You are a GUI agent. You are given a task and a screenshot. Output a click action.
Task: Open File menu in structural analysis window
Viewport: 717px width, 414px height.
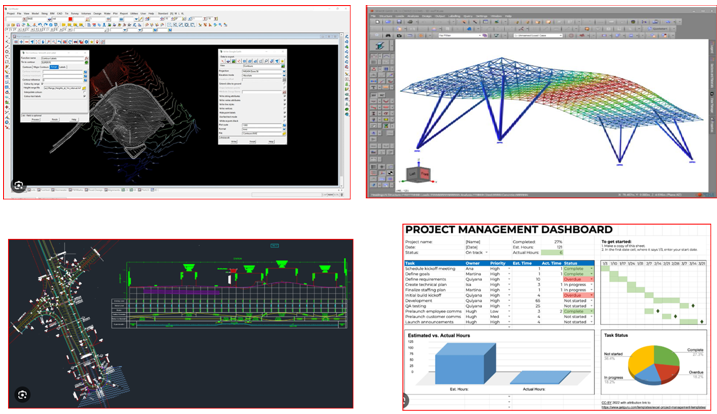click(373, 16)
